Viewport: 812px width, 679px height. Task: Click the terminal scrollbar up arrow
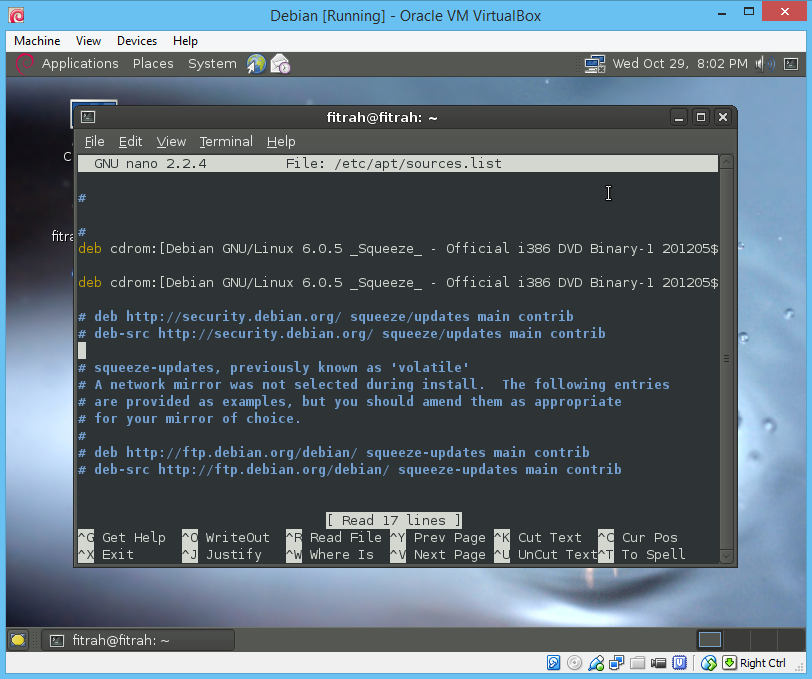727,162
